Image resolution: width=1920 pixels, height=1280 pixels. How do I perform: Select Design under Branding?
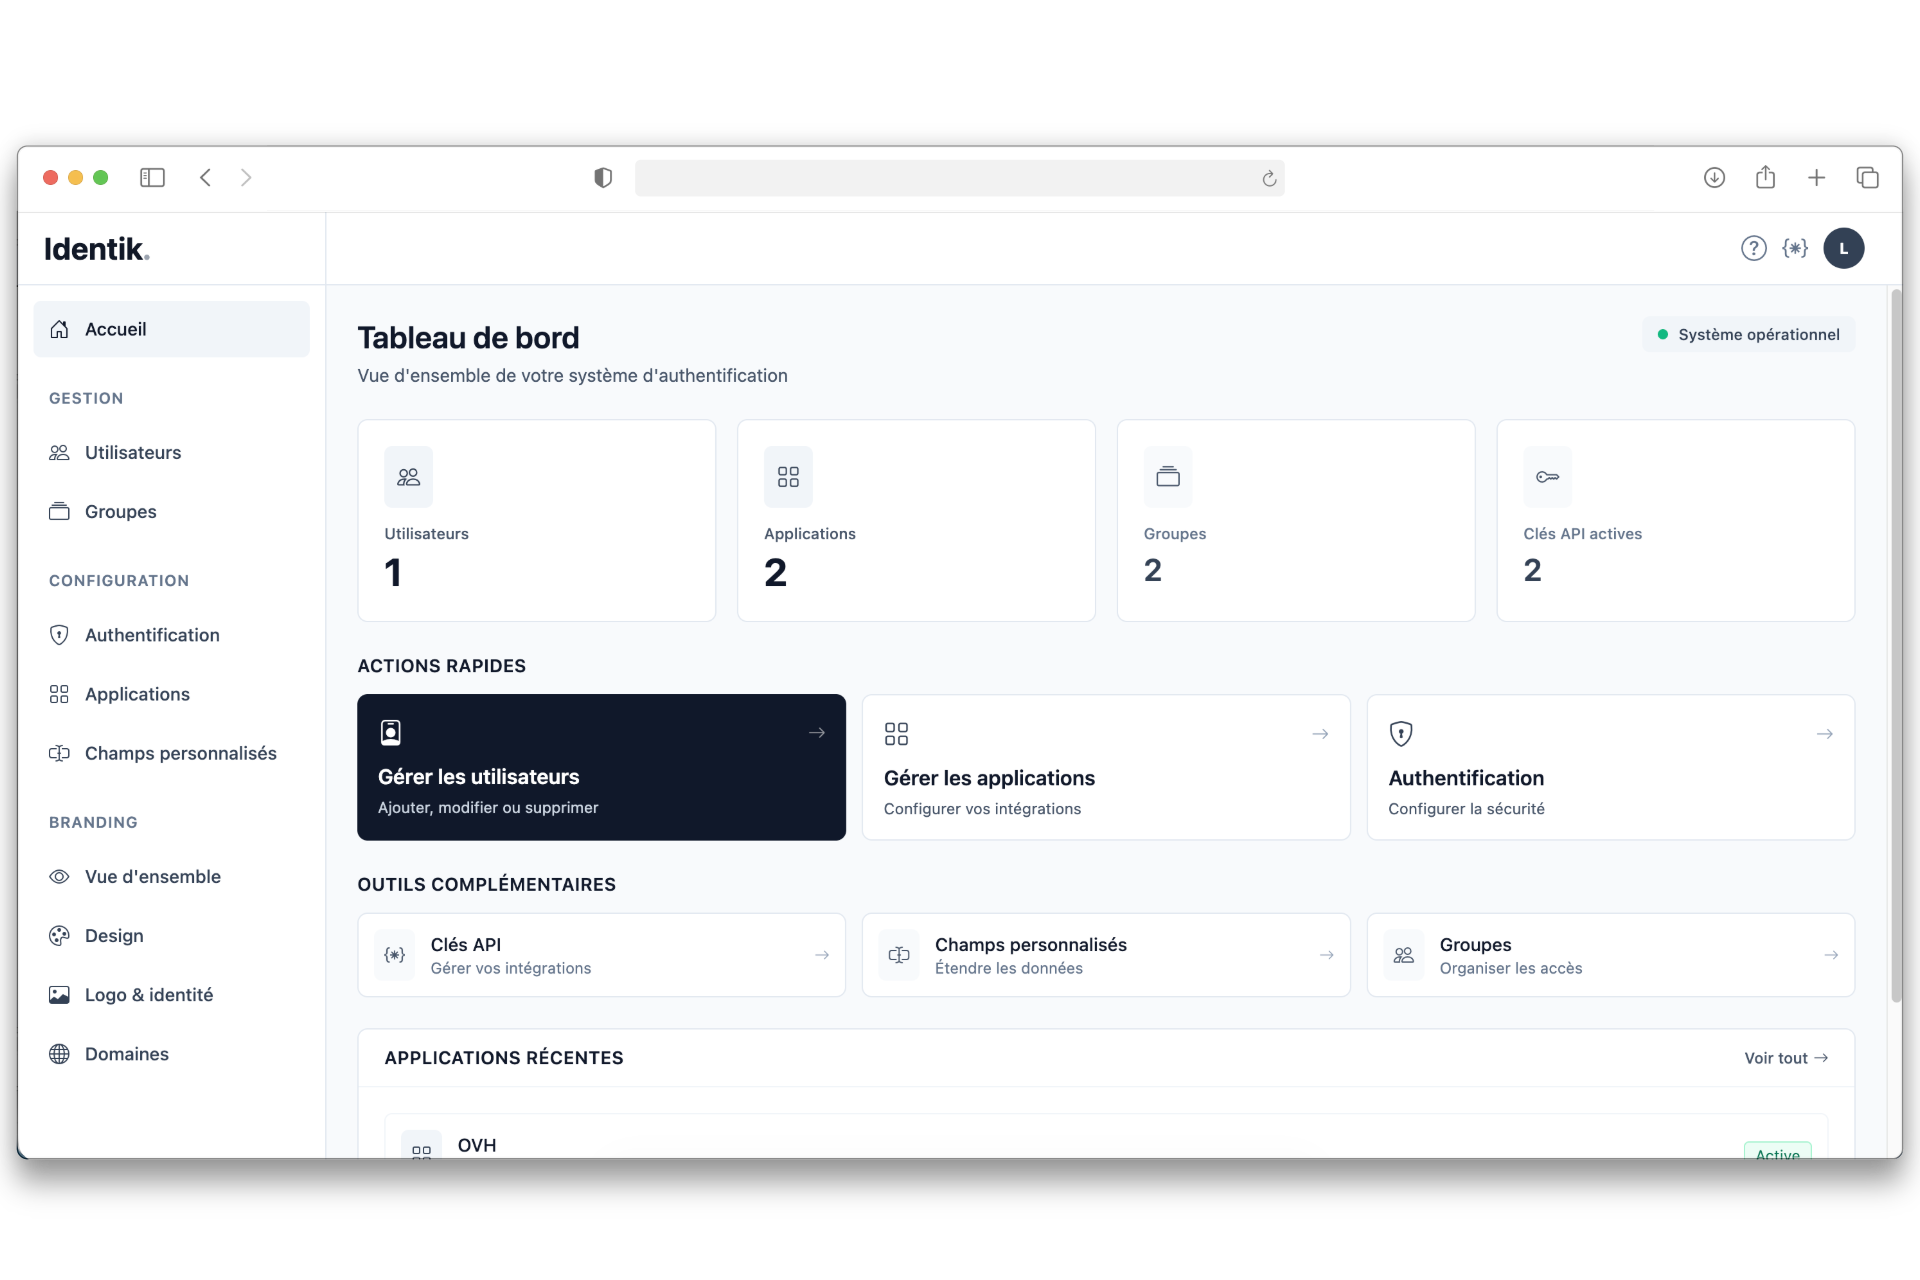(x=114, y=936)
